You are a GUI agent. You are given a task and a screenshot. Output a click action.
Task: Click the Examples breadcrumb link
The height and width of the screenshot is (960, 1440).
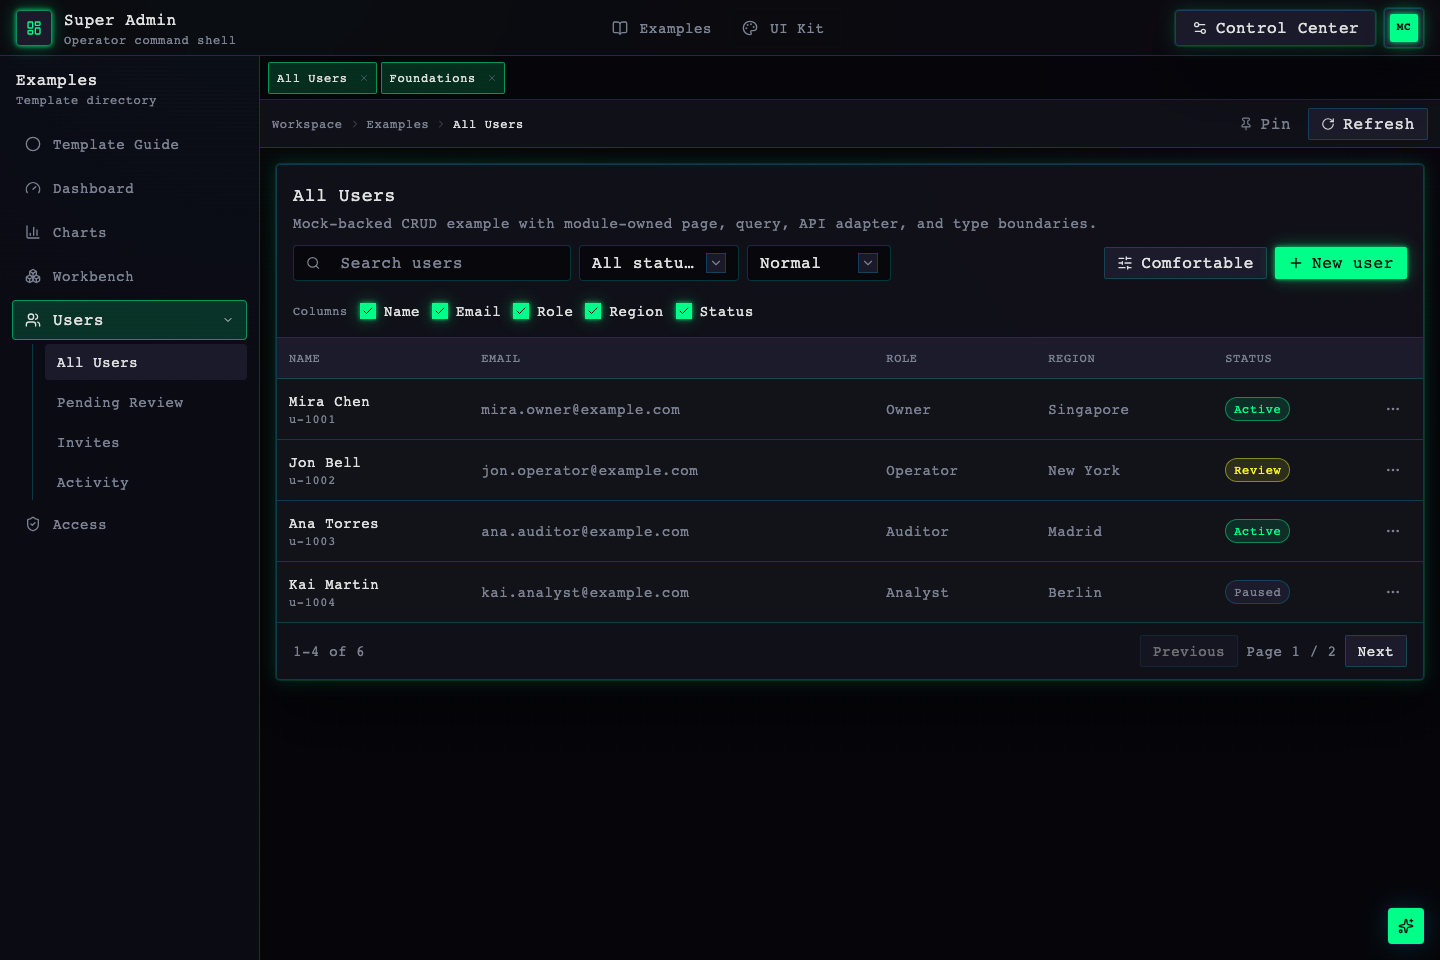[x=397, y=124]
